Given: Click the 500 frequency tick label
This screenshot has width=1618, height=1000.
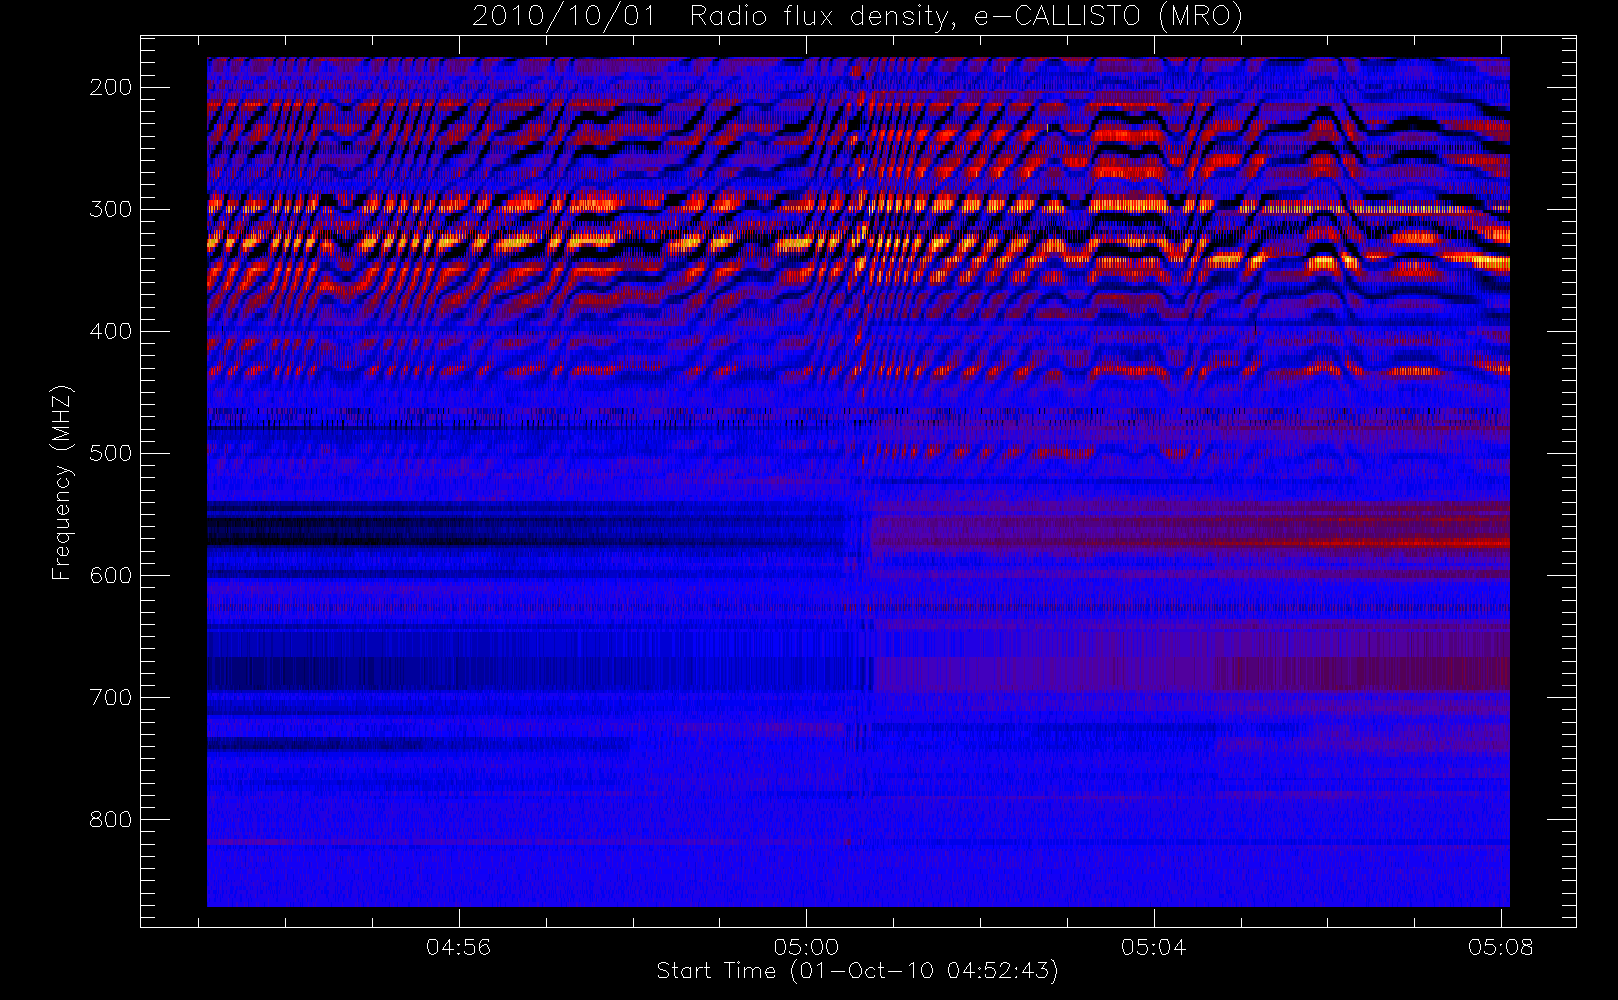Looking at the screenshot, I should 110,453.
